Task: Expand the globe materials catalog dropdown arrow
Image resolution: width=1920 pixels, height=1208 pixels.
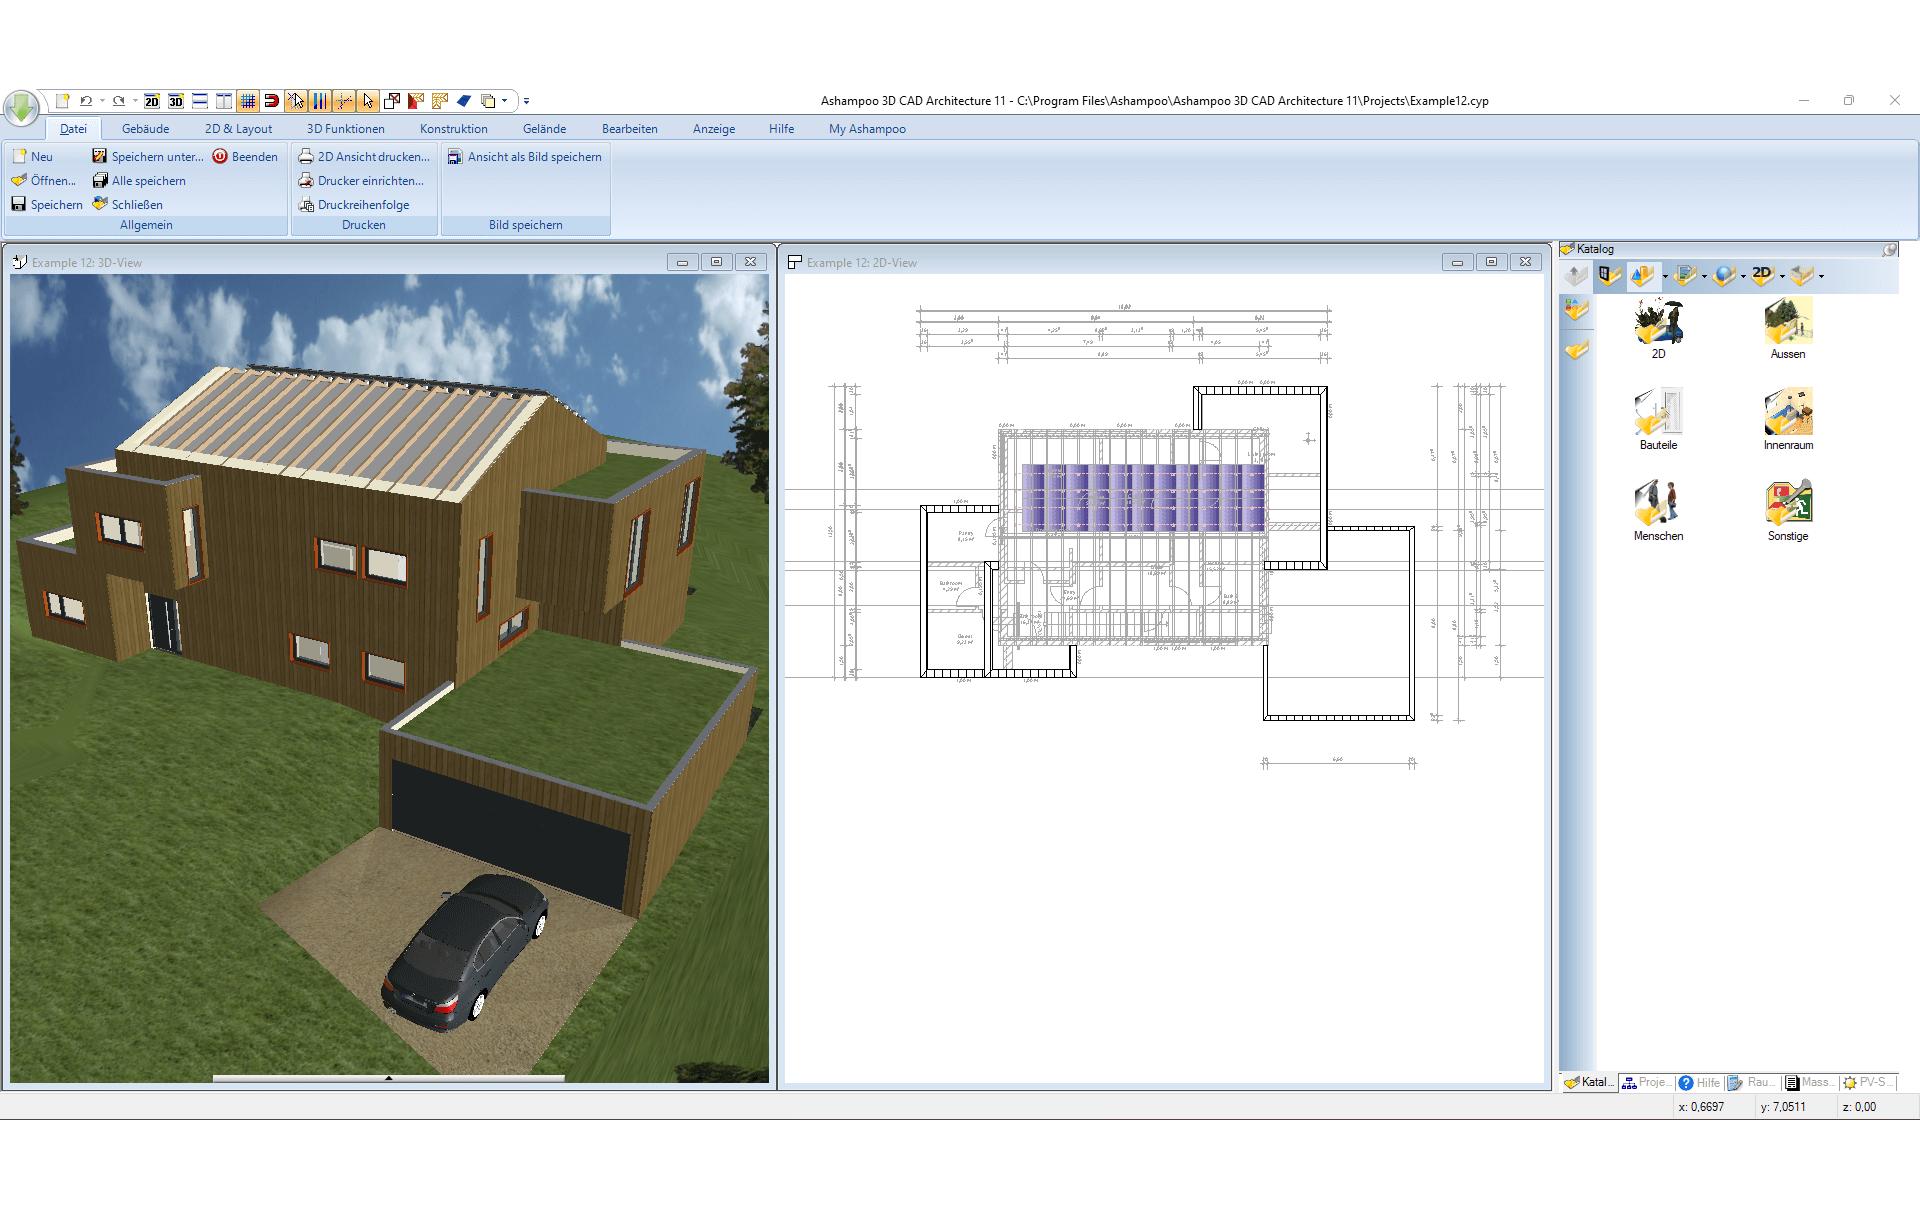Action: [1743, 277]
